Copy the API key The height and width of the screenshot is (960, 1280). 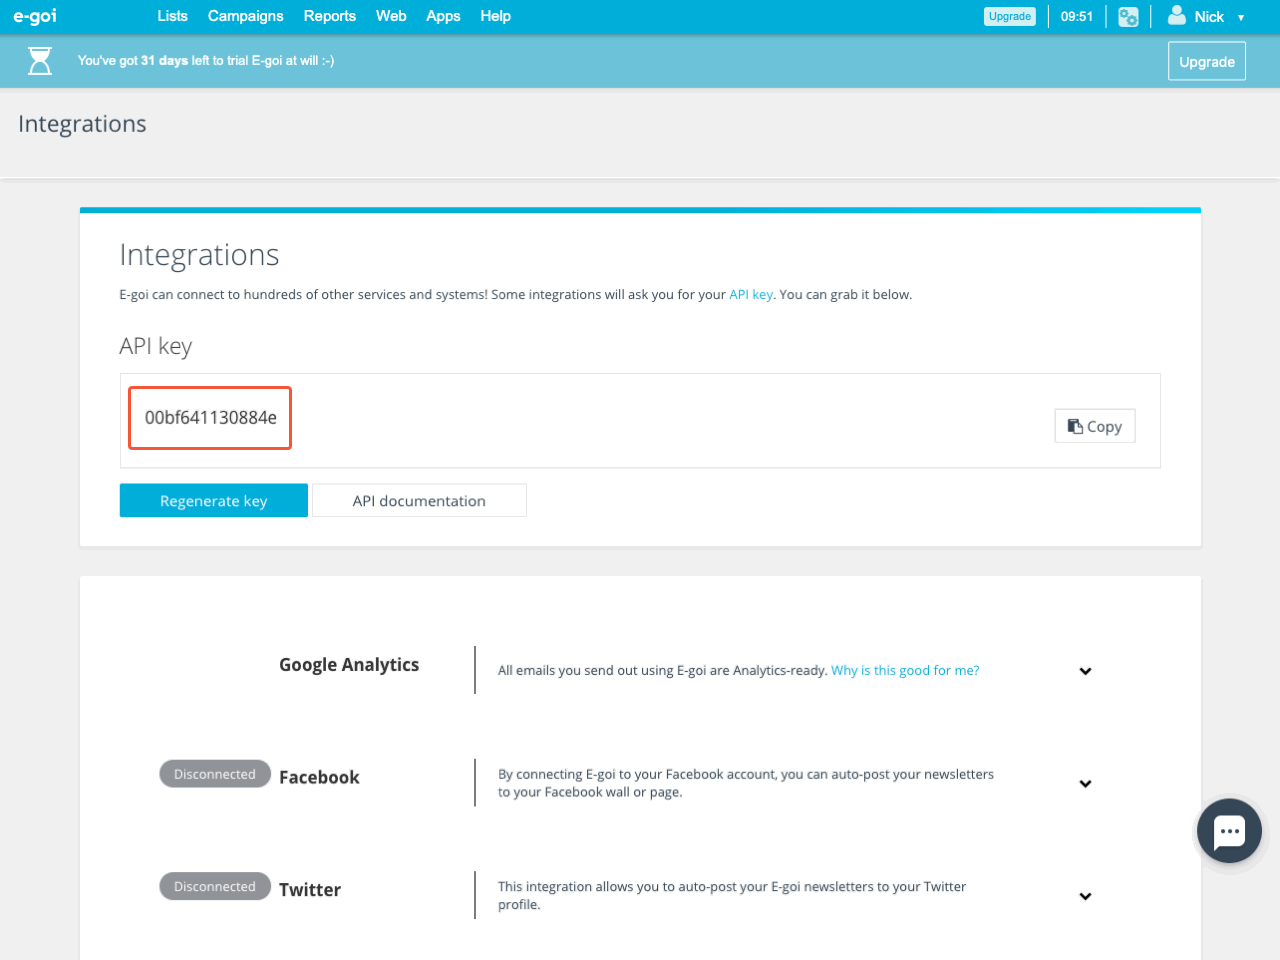pos(1095,426)
